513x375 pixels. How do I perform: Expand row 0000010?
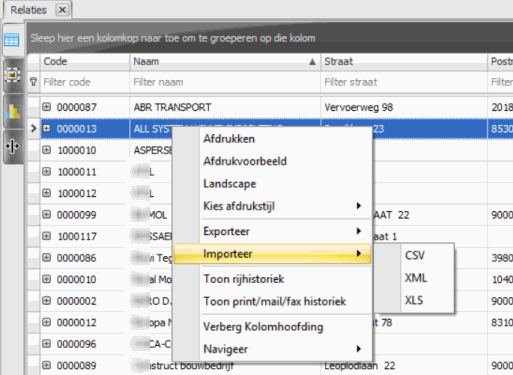click(47, 279)
